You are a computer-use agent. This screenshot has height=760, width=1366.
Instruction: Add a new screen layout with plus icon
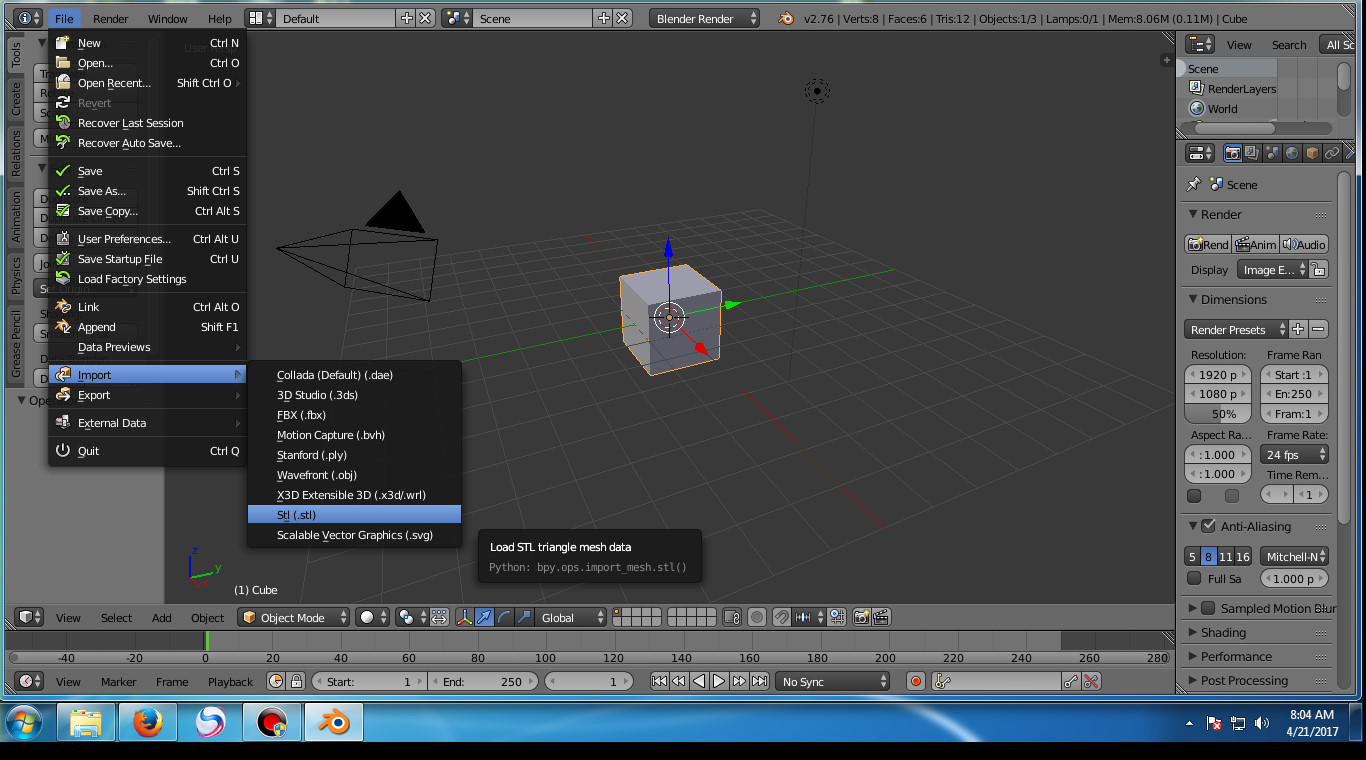coord(406,18)
